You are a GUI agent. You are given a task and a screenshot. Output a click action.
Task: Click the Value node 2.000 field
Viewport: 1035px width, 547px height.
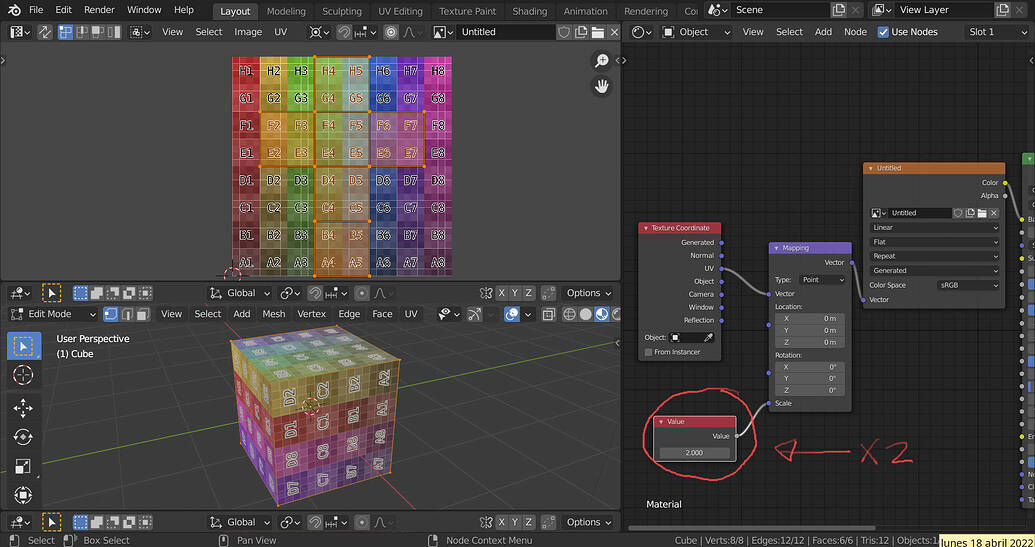(x=694, y=453)
